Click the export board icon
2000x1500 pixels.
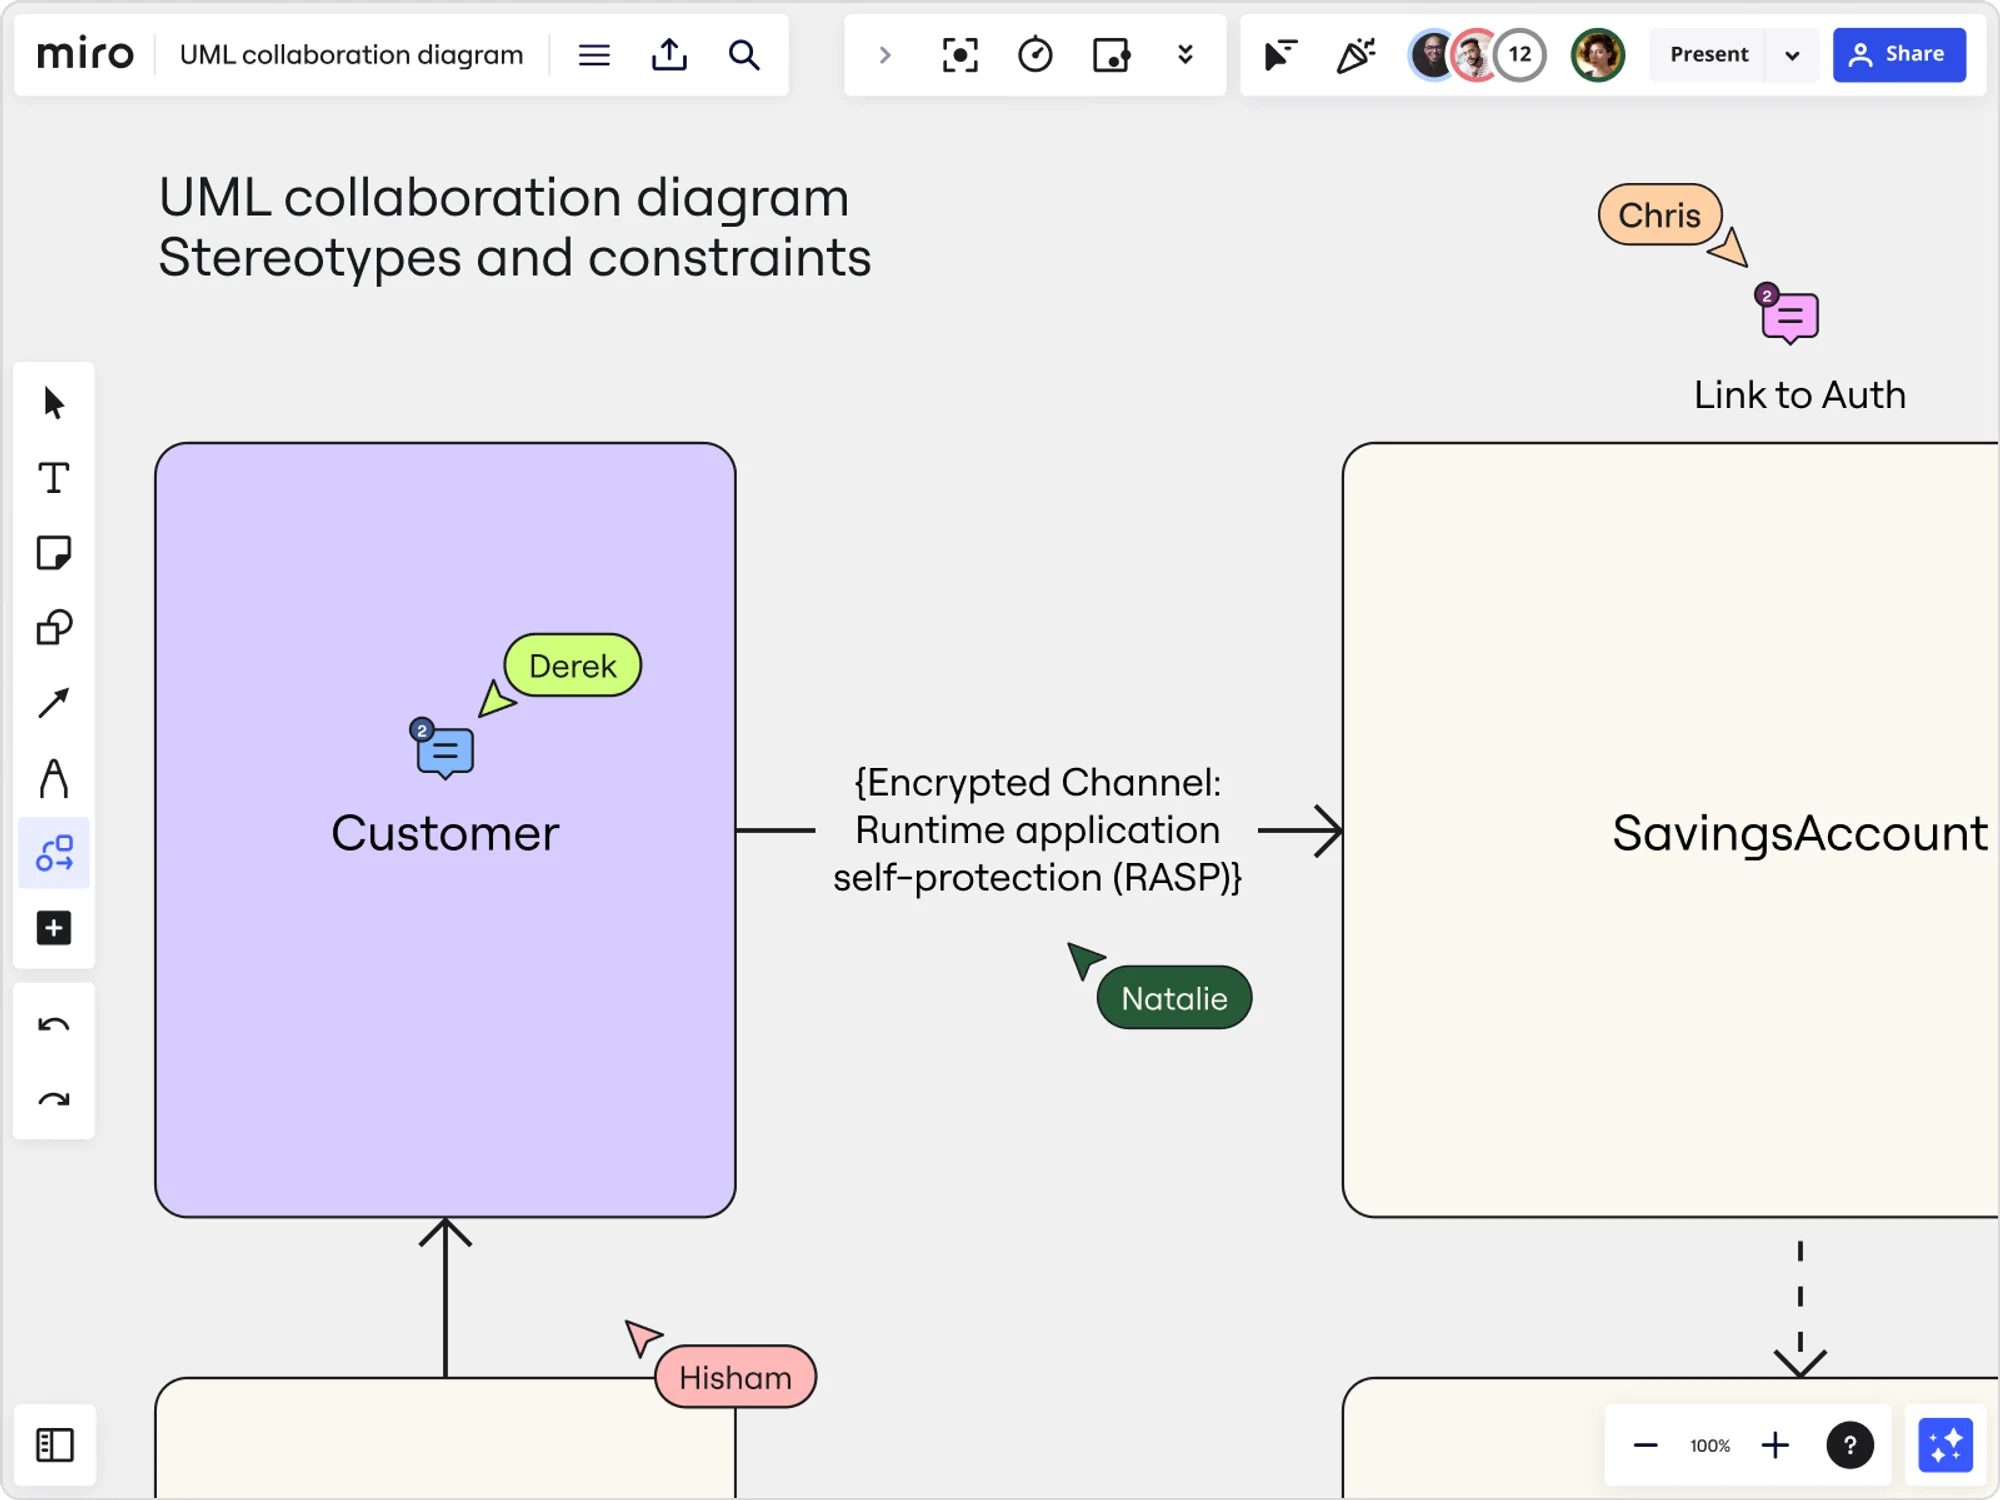pos(669,54)
